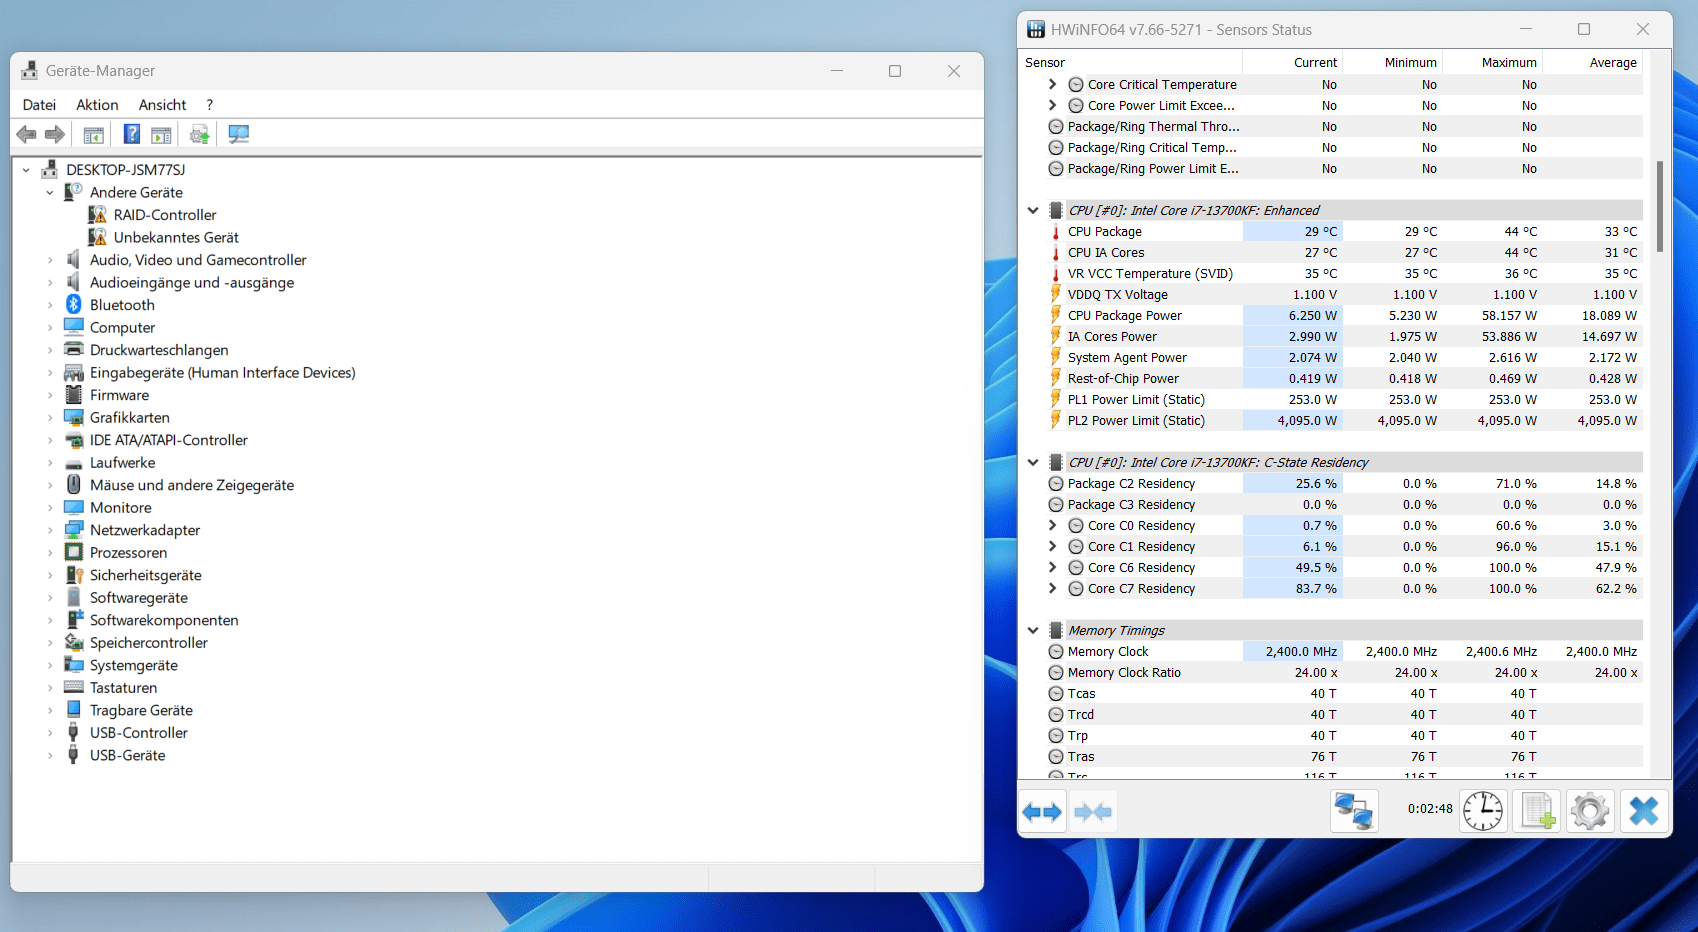Viewport: 1698px width, 932px height.
Task: Collapse the DESKTOP-JSM77SJ root node
Action: pos(26,170)
